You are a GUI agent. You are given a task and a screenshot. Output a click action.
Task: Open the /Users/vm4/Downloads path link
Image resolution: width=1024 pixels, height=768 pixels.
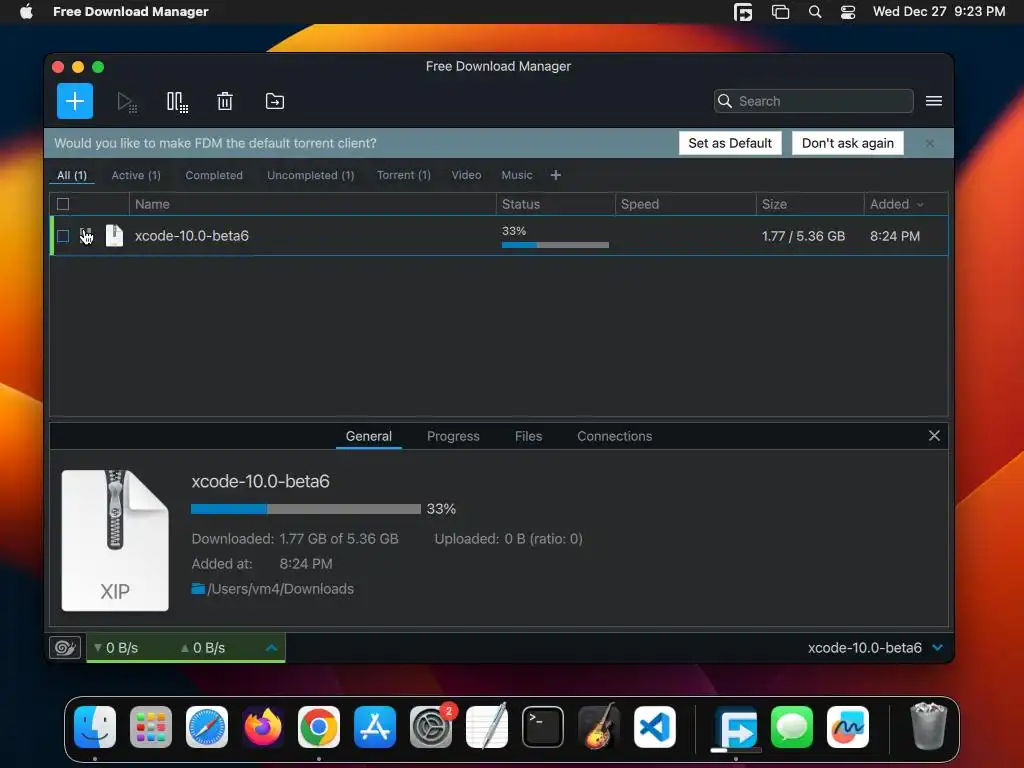pos(280,589)
